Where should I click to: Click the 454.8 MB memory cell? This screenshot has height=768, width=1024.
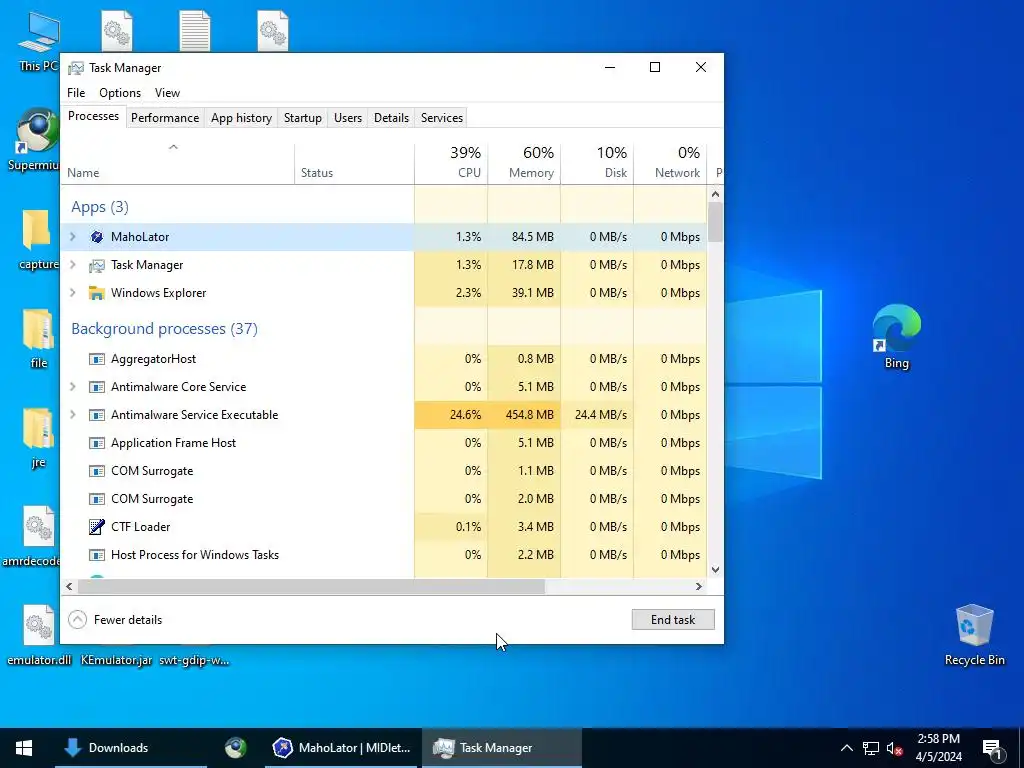[x=524, y=415]
